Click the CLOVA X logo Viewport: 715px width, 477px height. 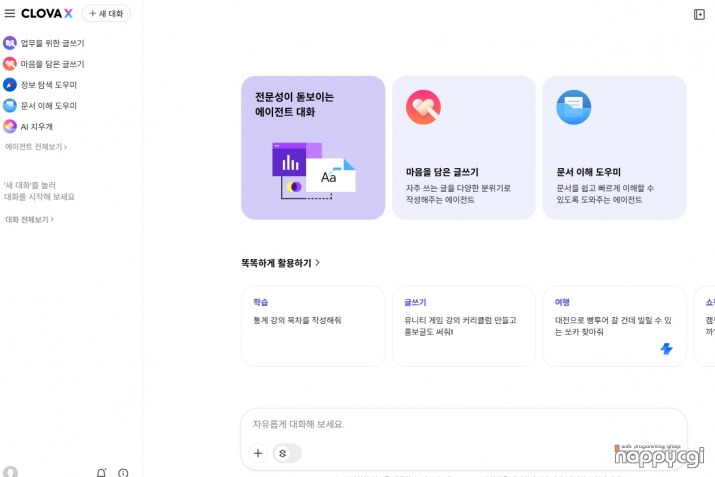click(47, 14)
